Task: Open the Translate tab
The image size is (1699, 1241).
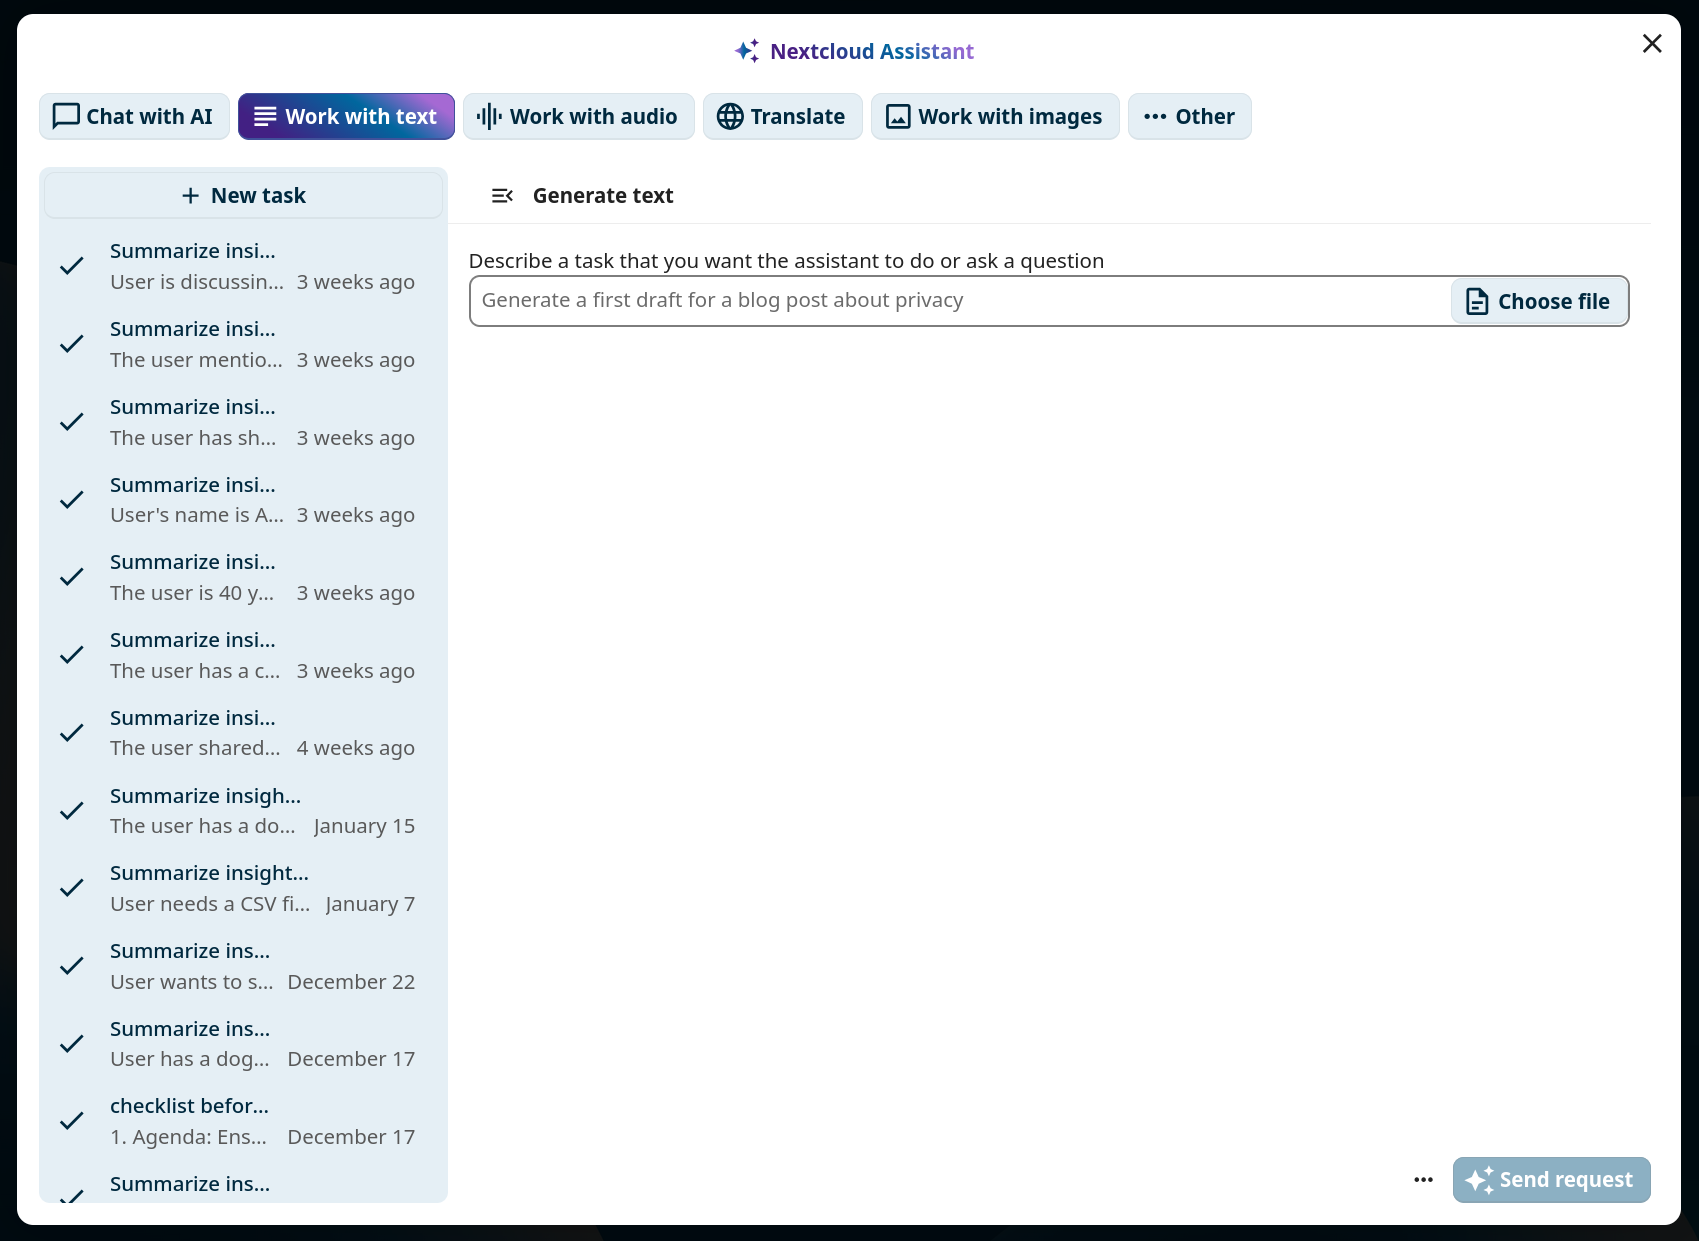Action: point(782,117)
